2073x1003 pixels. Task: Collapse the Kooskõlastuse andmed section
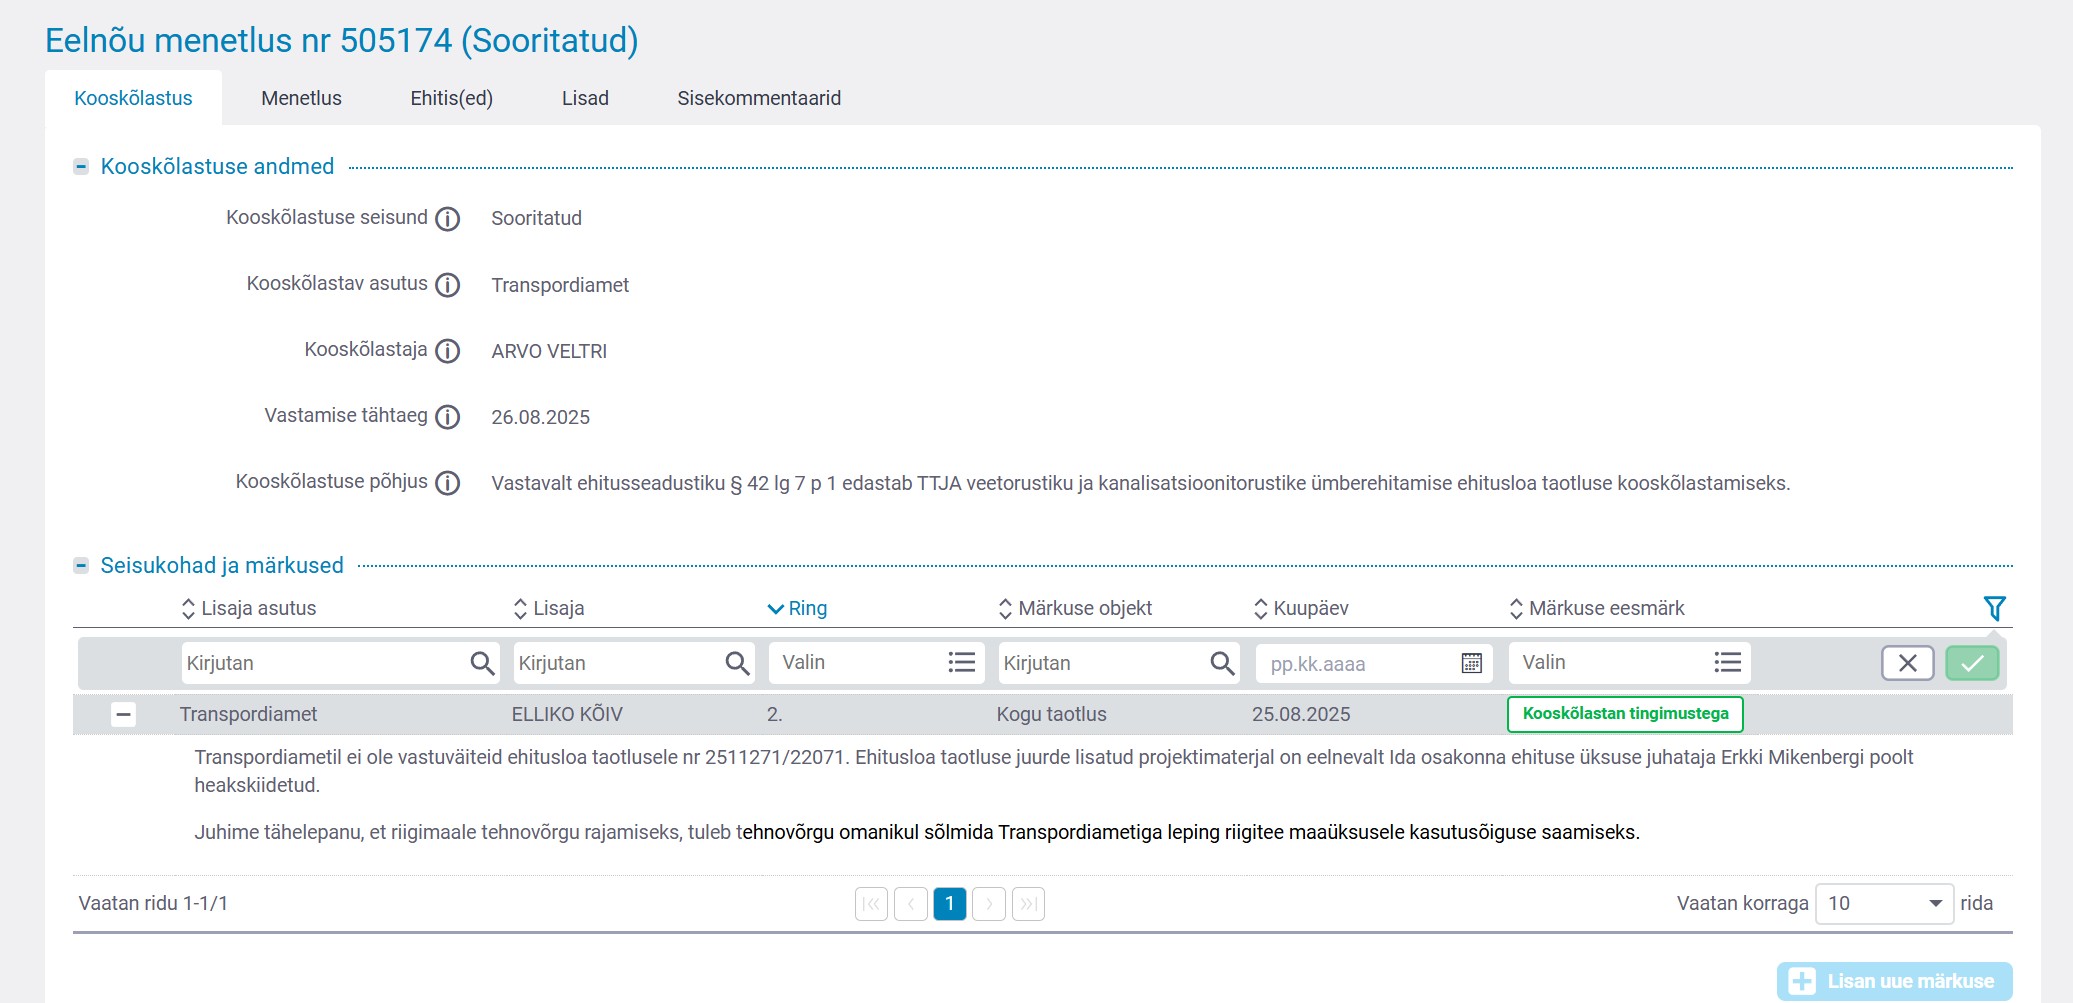tap(81, 167)
